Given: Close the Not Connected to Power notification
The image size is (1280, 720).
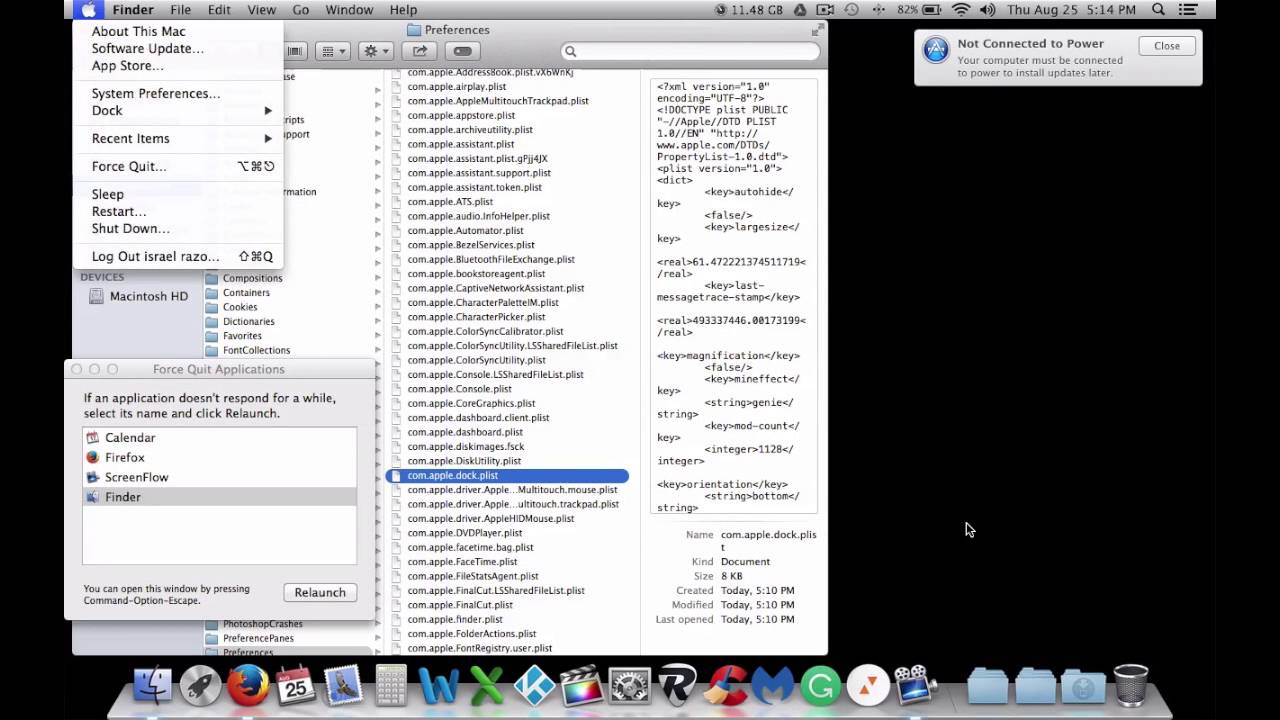Looking at the screenshot, I should coord(1166,46).
